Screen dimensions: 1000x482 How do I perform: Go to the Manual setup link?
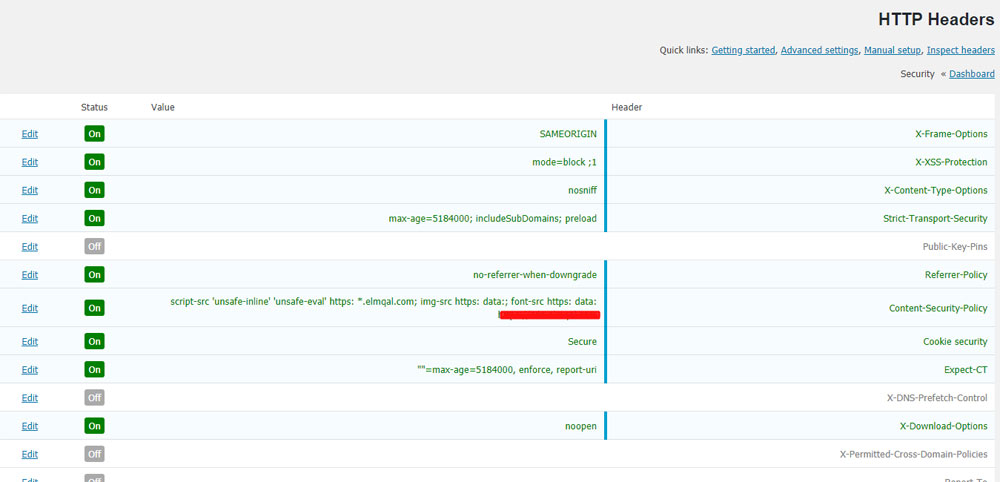(x=892, y=50)
